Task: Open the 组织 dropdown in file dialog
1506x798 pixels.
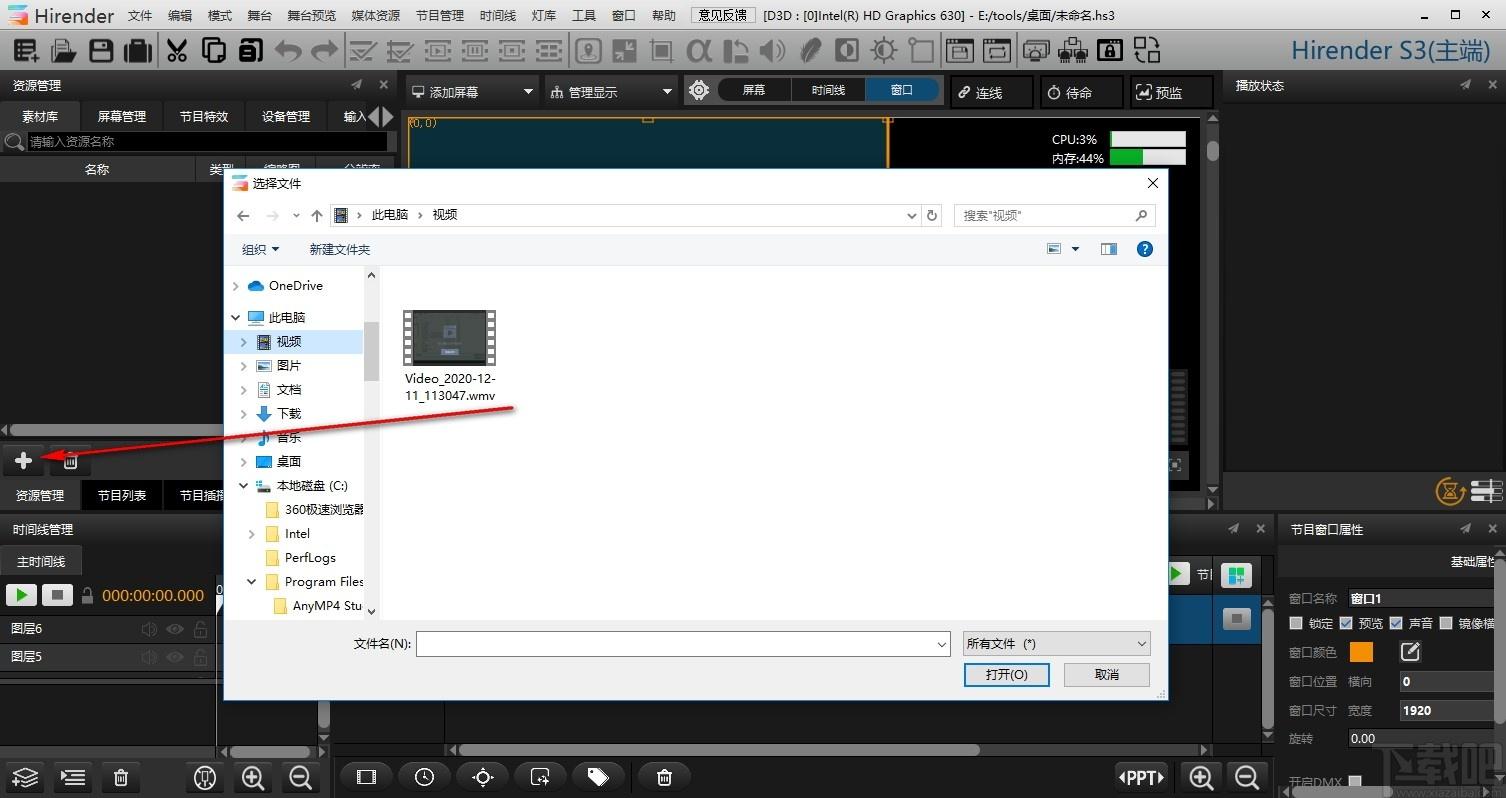Action: 261,249
